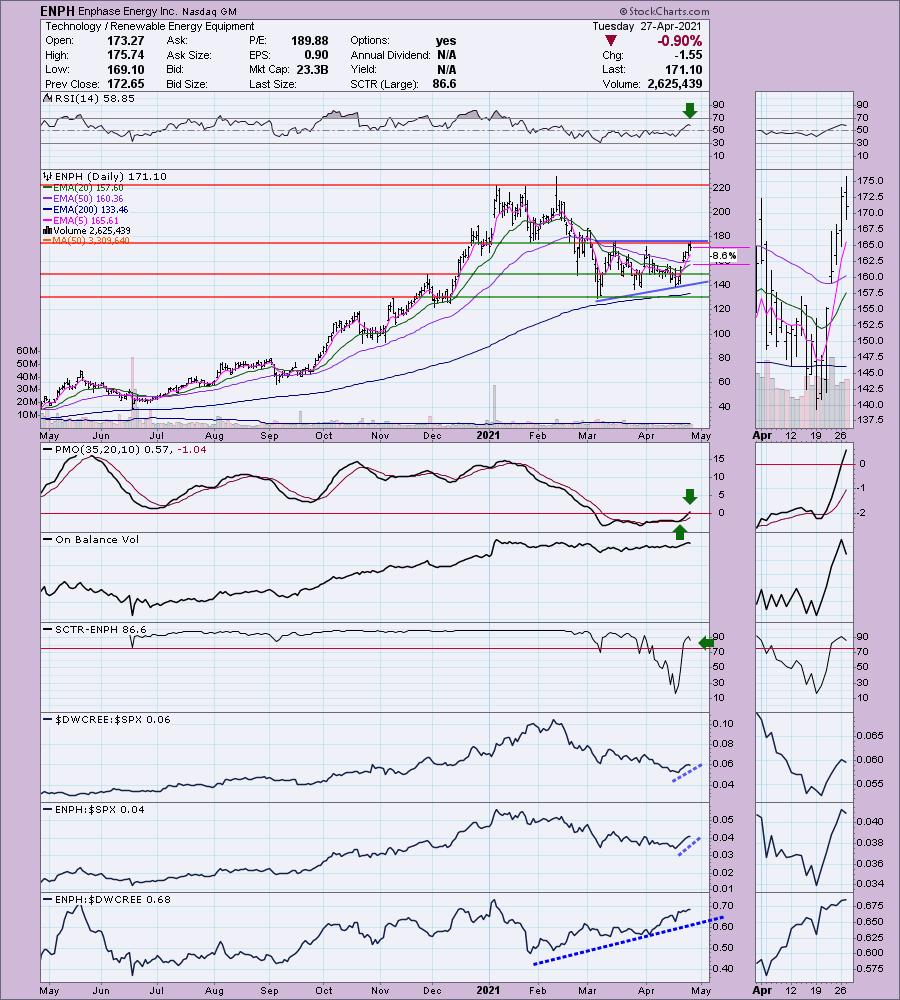Click the 220 price axis label
The width and height of the screenshot is (900, 1000).
pos(721,188)
